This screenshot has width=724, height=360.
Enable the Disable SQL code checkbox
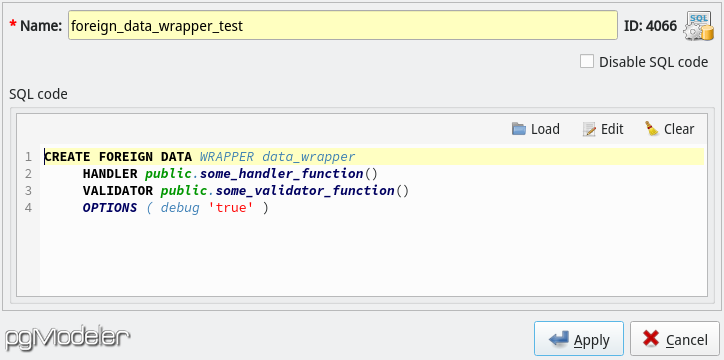587,61
